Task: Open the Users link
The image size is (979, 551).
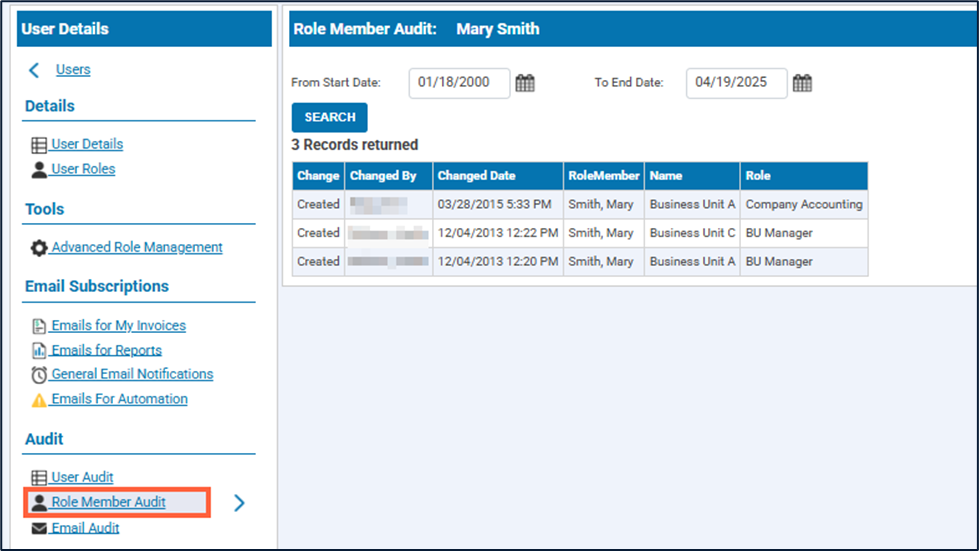Action: (73, 69)
